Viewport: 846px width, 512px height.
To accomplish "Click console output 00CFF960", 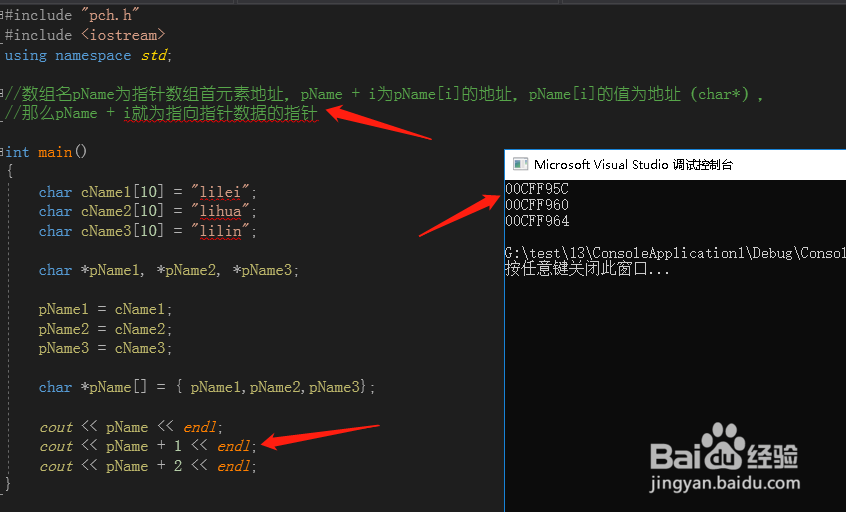I will 537,205.
